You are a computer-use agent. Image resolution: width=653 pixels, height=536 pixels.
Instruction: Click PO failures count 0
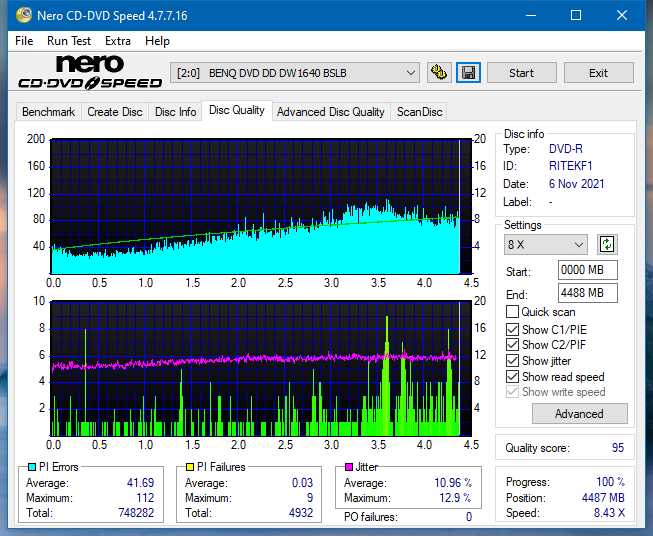point(469,517)
